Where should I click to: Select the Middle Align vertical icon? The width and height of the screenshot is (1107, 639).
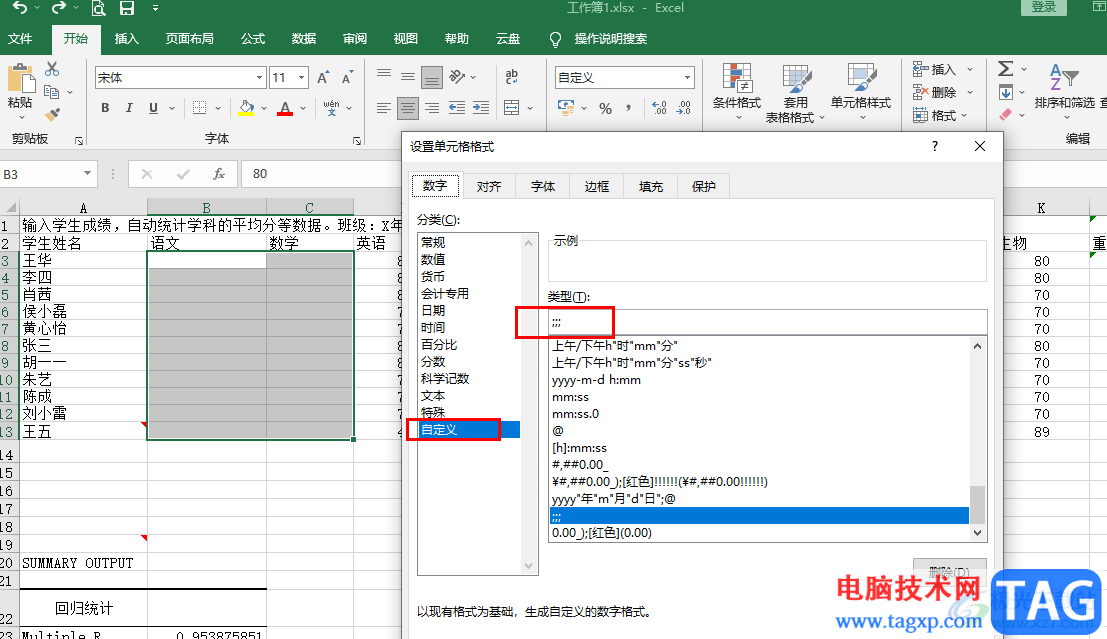click(x=407, y=76)
